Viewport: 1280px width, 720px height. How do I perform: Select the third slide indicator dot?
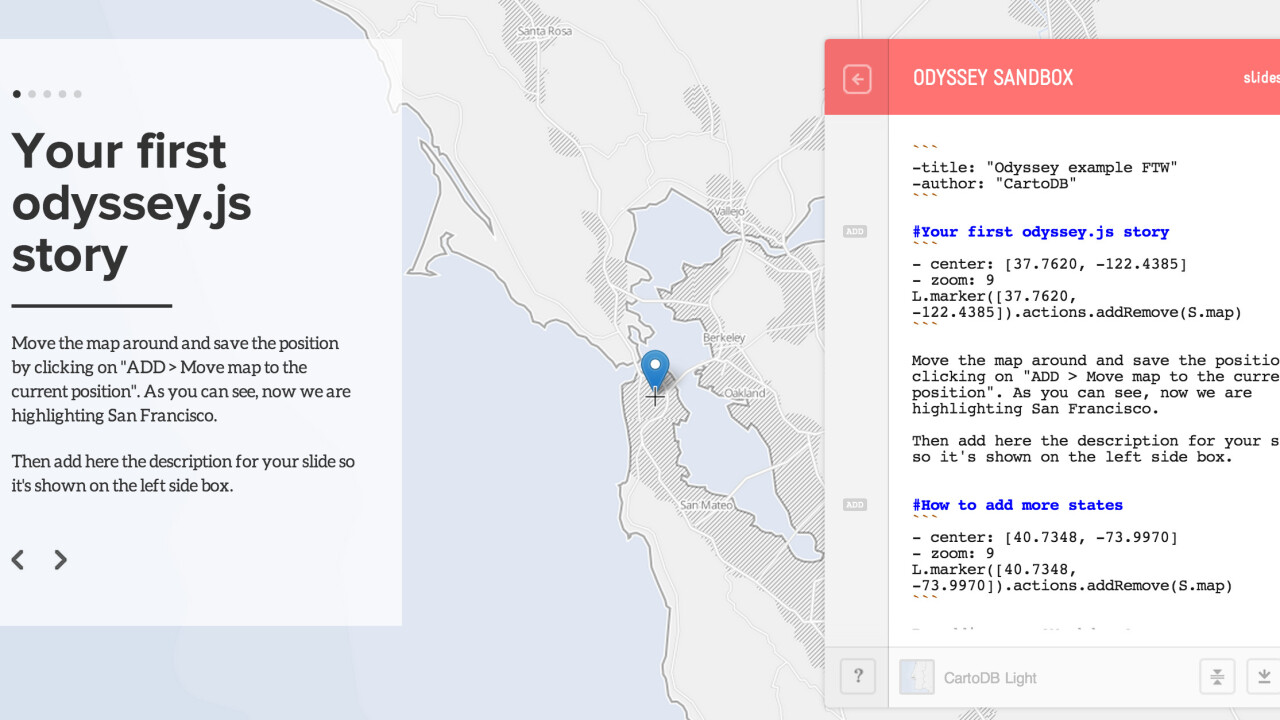coord(47,94)
